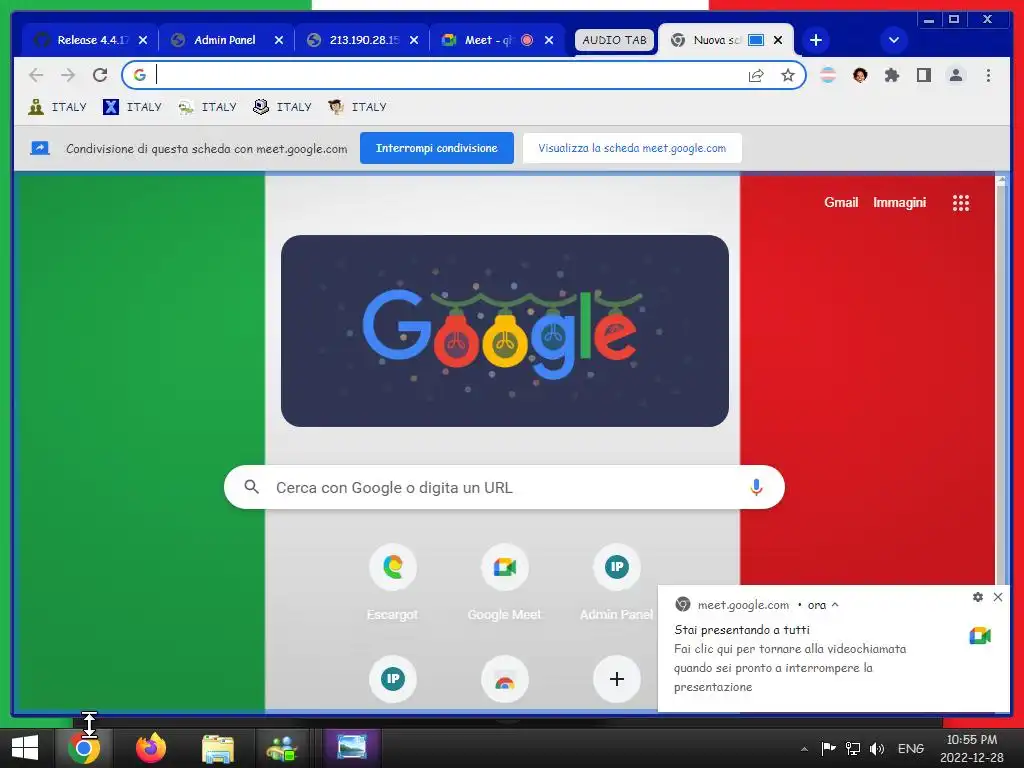
Task: Open Firefox from the taskbar
Action: coord(151,748)
